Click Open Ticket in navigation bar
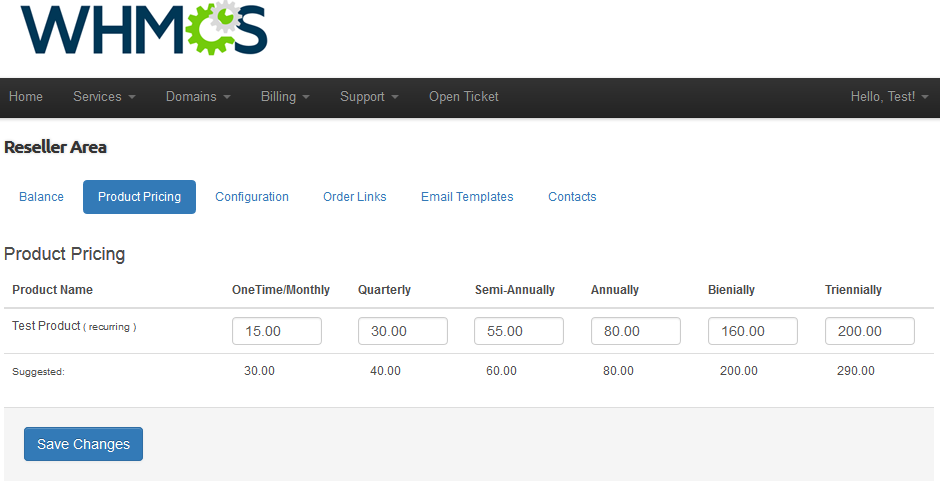The width and height of the screenshot is (940, 485). click(463, 97)
